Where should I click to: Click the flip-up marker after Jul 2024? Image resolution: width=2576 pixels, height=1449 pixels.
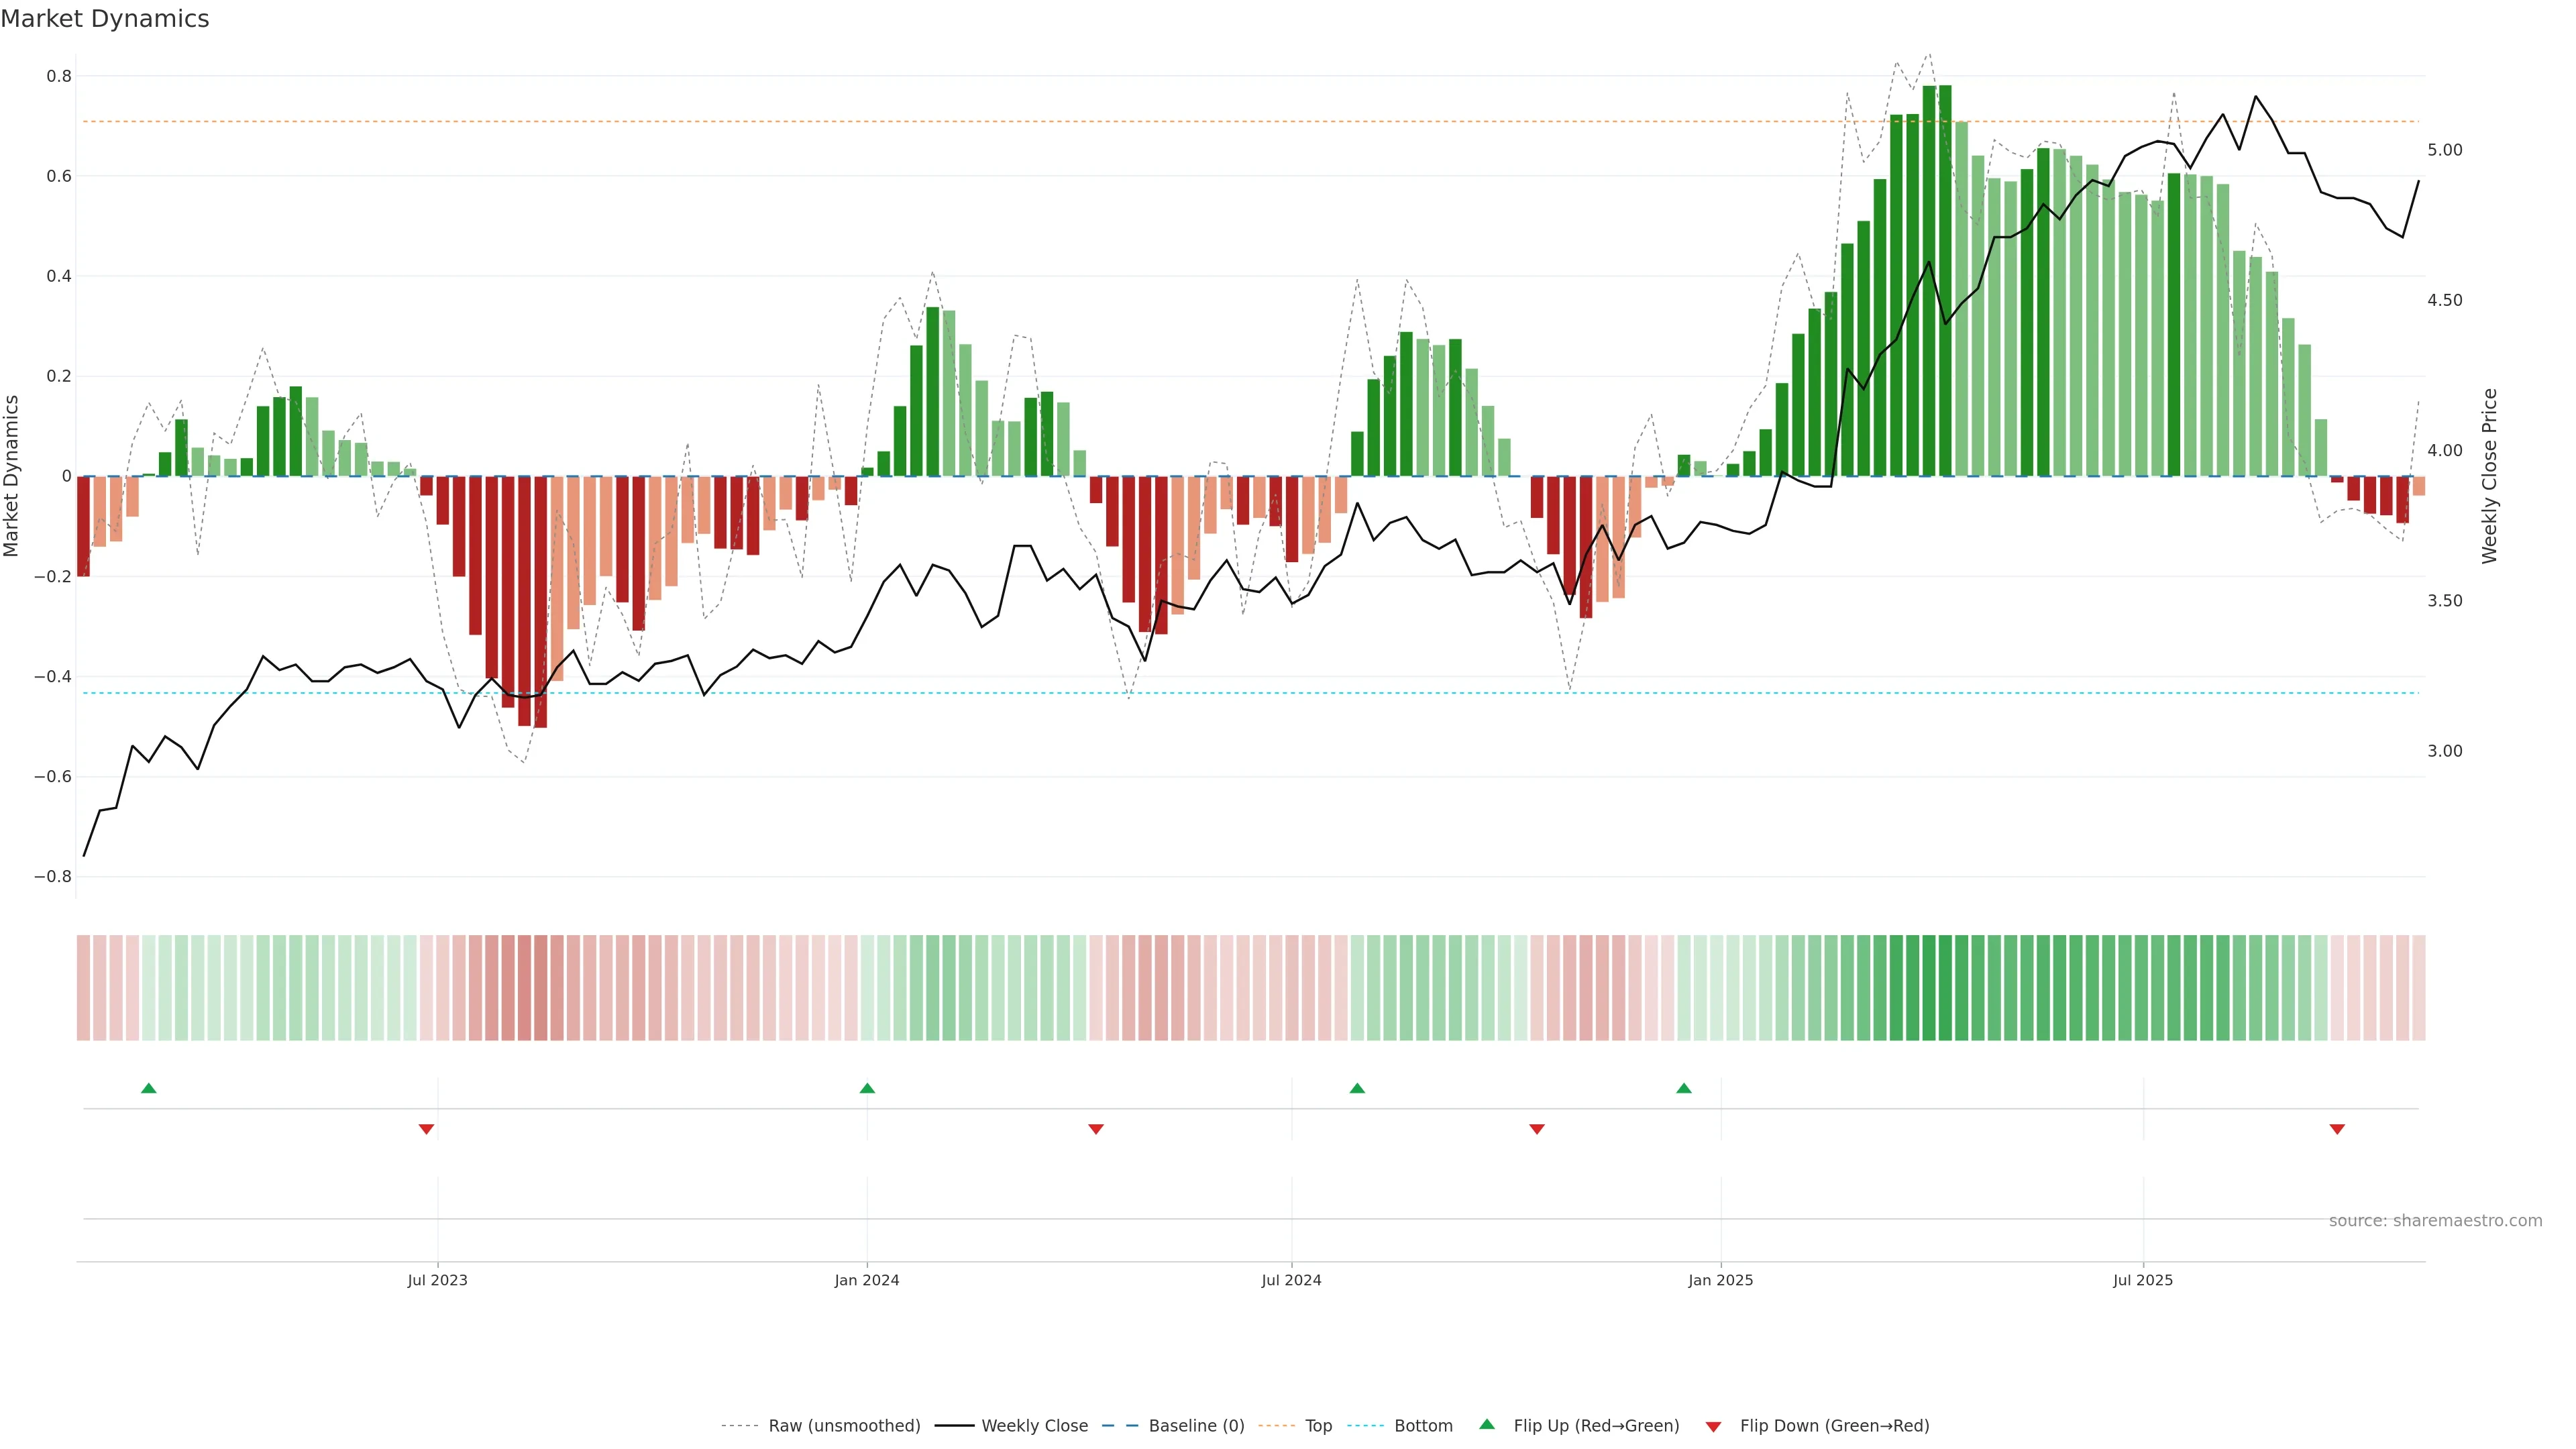1357,1088
